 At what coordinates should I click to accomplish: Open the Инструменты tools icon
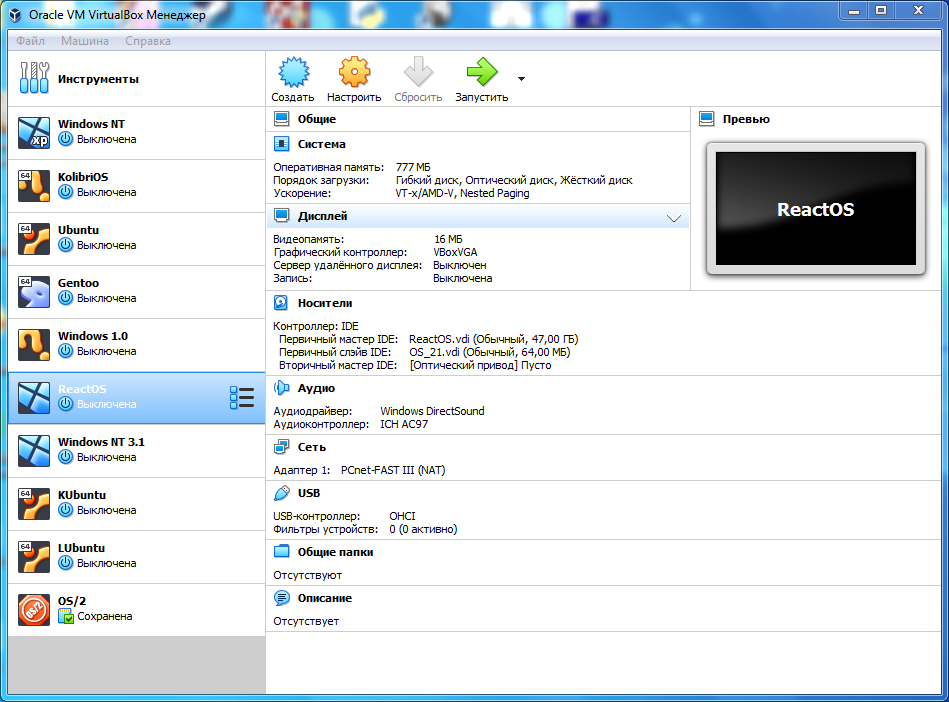[x=34, y=78]
